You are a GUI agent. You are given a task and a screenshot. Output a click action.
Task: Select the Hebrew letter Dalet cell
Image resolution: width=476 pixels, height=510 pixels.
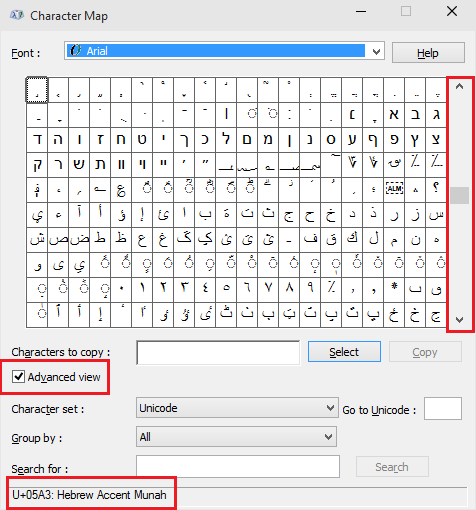[37, 140]
